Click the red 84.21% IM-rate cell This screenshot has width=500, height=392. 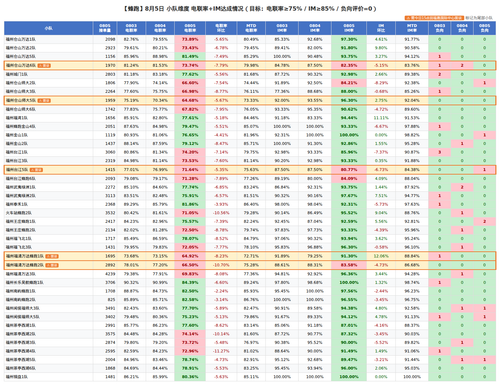[349, 83]
